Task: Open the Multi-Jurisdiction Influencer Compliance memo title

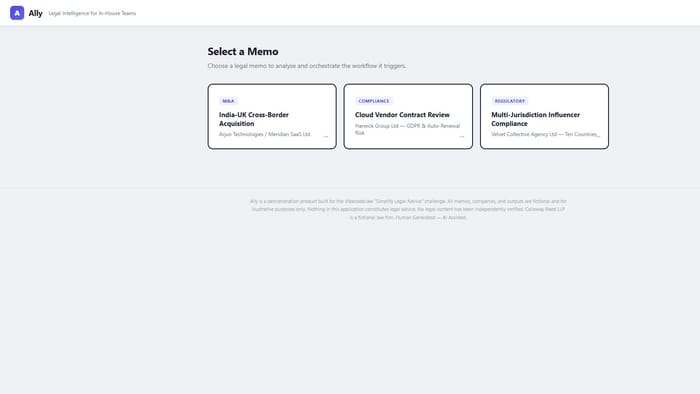Action: pyautogui.click(x=535, y=119)
